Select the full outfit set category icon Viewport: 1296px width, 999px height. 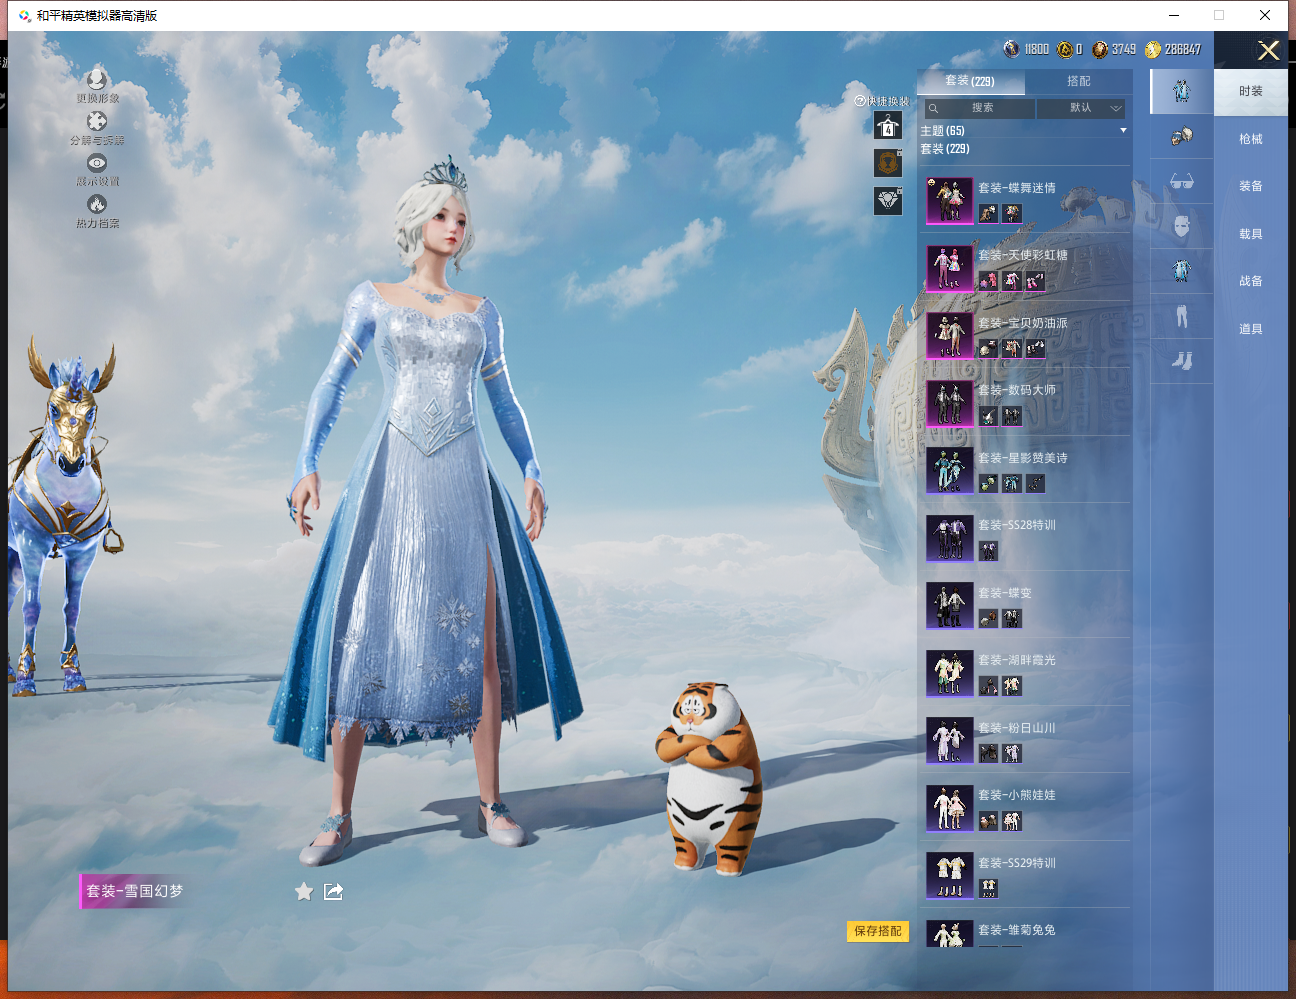(x=1182, y=91)
